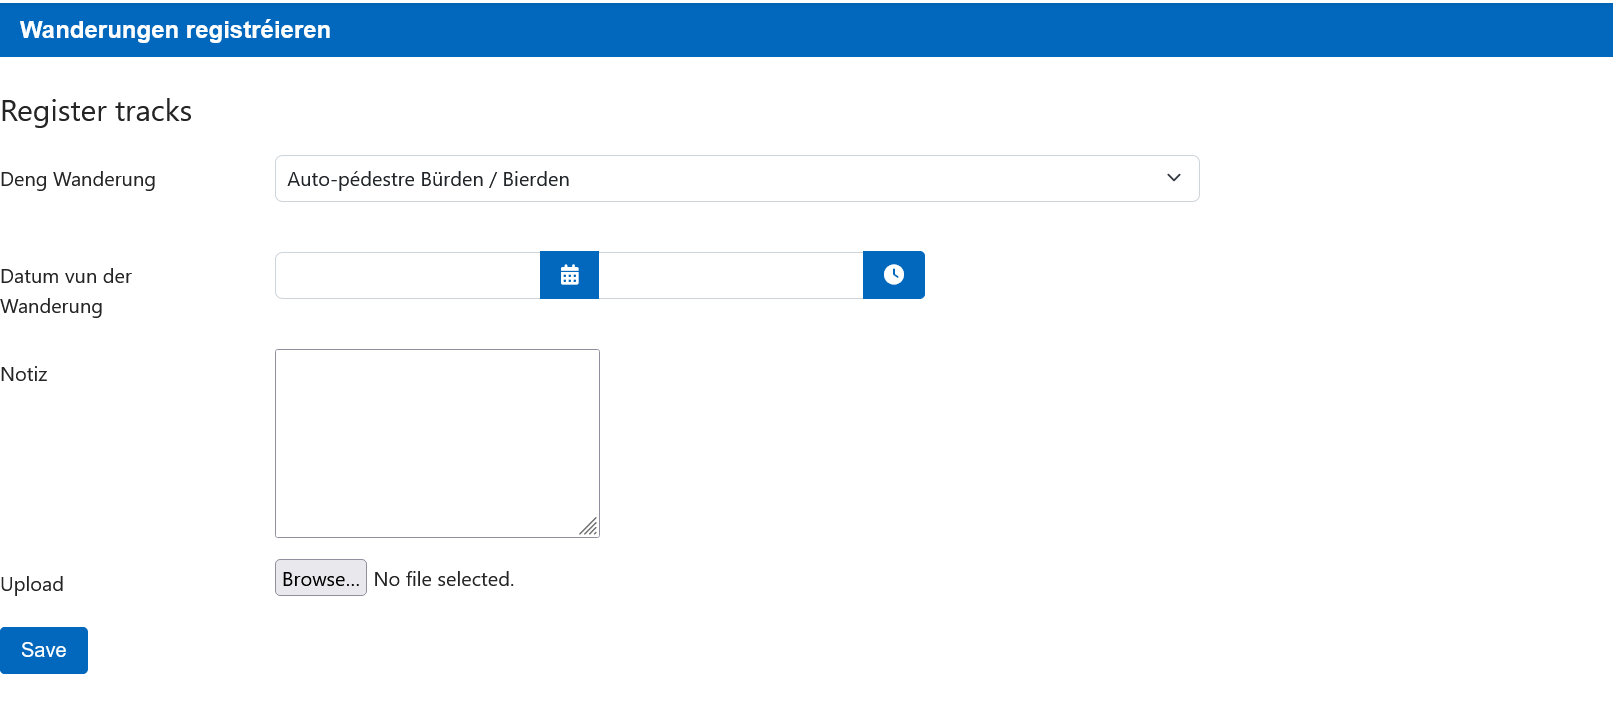Open the calendar date picker icon
The height and width of the screenshot is (712, 1613).
[569, 275]
